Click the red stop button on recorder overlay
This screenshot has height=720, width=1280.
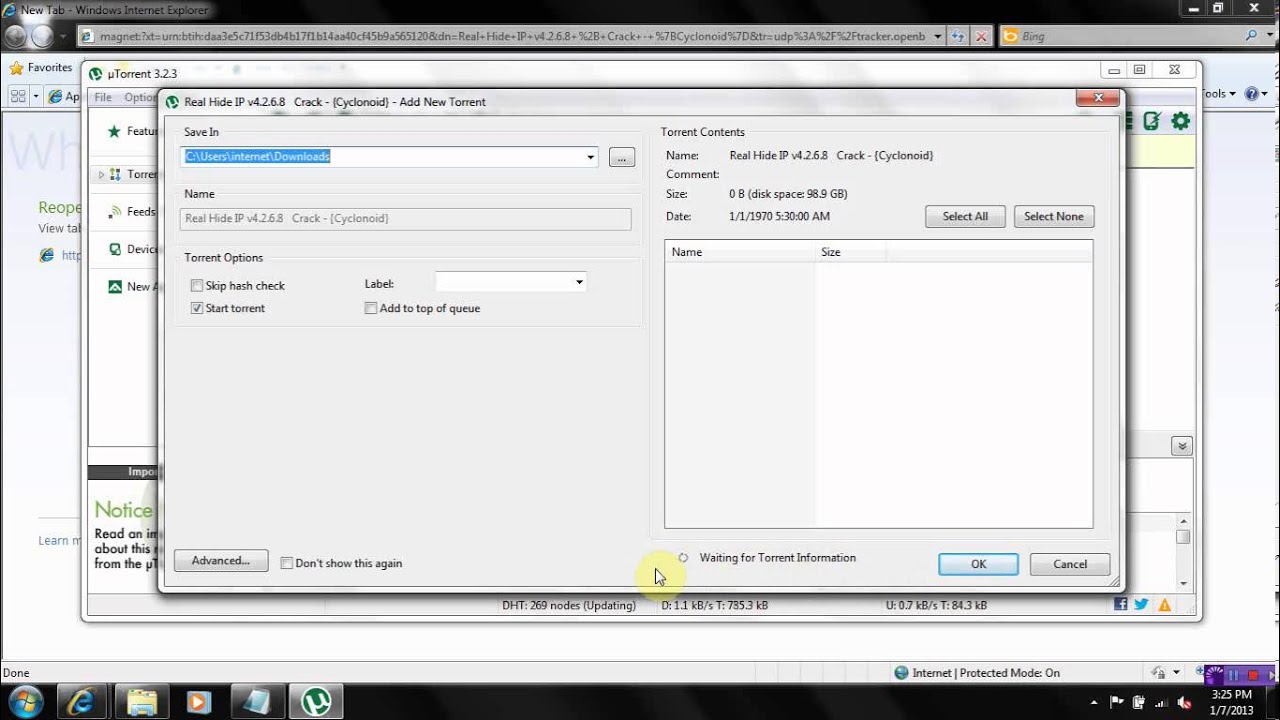1253,675
